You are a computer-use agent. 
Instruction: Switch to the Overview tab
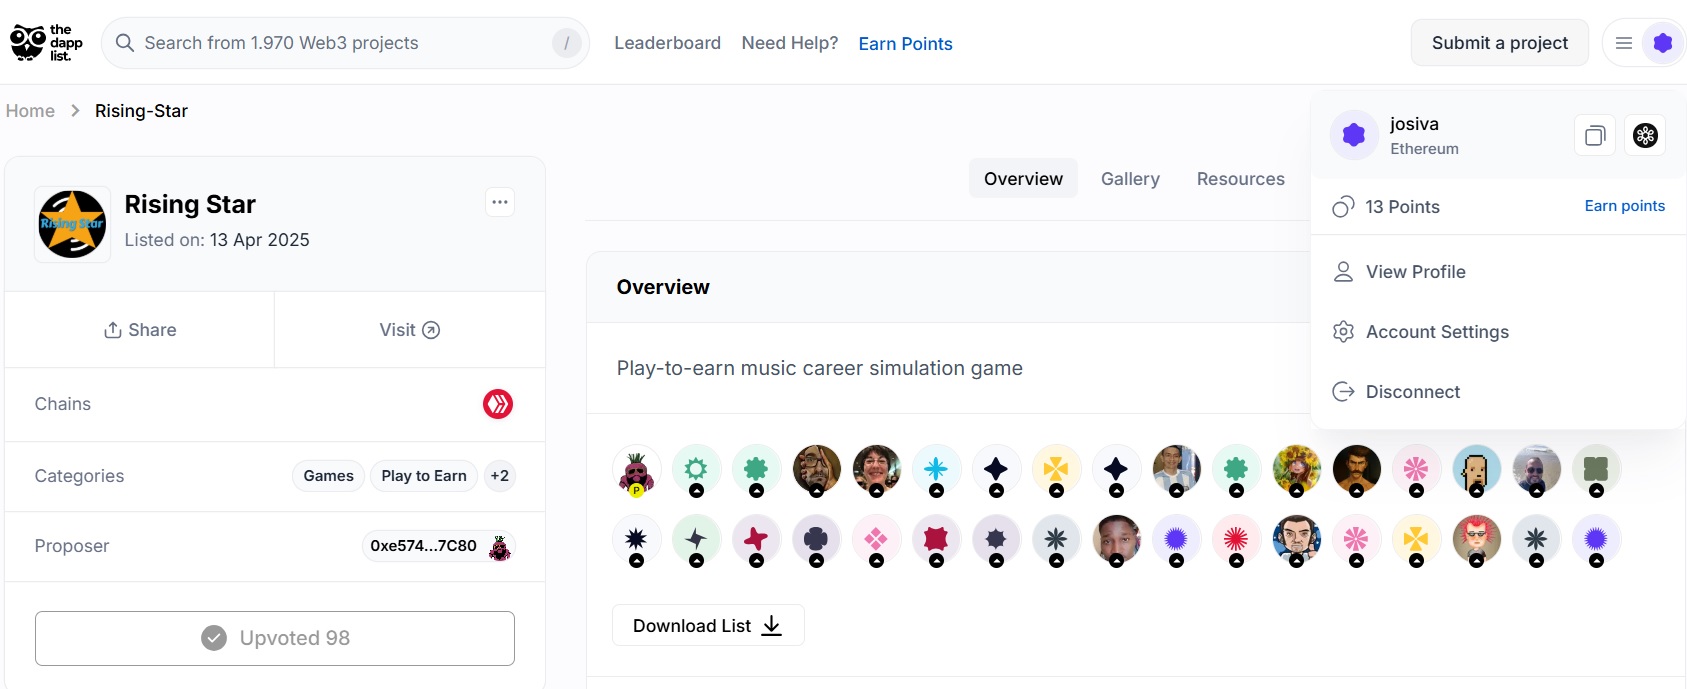click(1023, 178)
